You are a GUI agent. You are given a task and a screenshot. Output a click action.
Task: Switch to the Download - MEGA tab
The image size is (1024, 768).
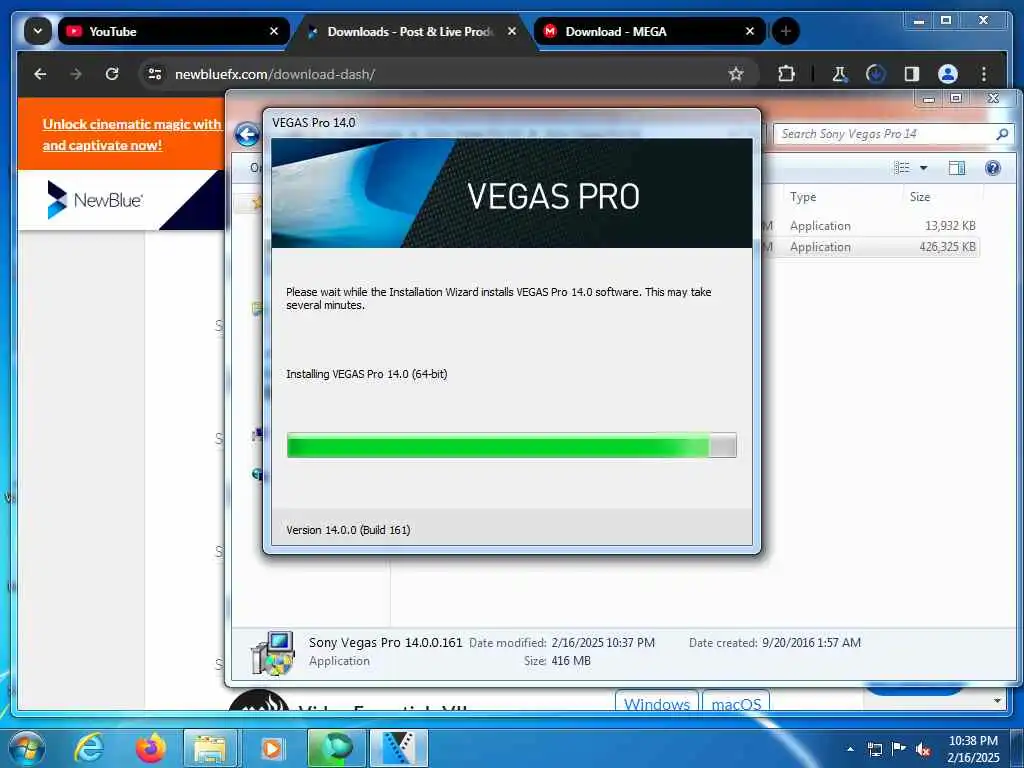tap(648, 31)
